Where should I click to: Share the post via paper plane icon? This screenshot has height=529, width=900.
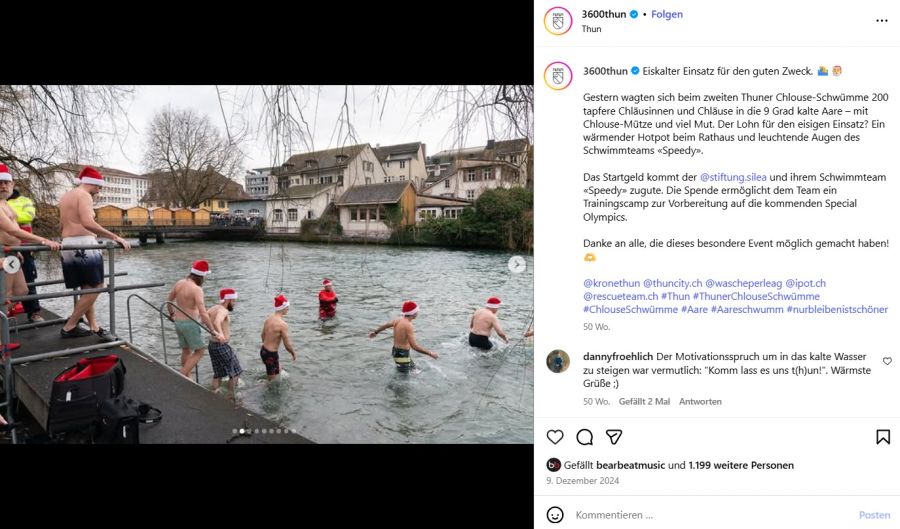coord(614,437)
